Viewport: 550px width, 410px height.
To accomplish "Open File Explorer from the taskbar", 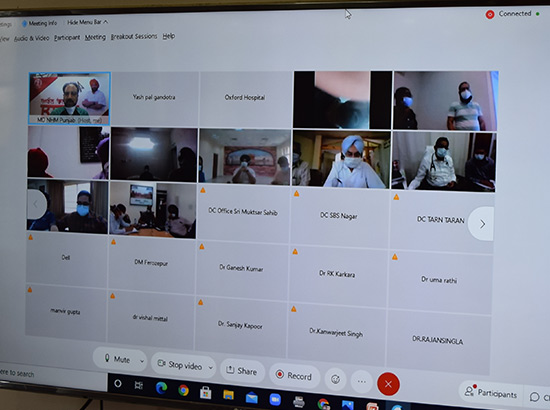I will point(228,395).
